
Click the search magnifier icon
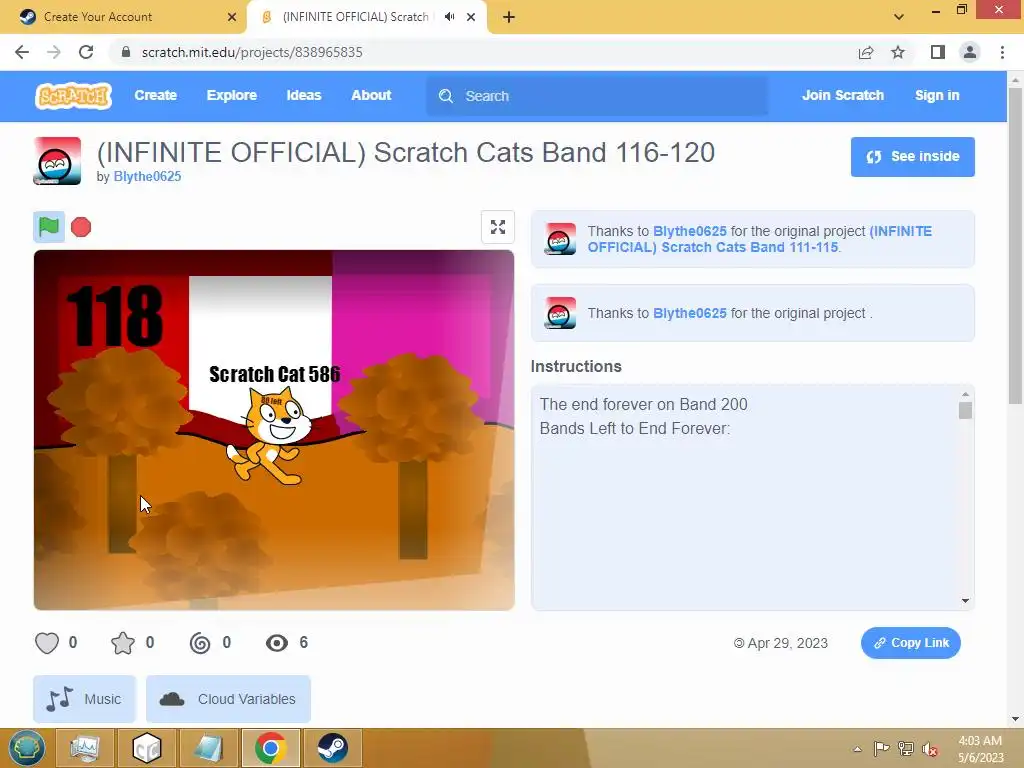click(x=446, y=96)
